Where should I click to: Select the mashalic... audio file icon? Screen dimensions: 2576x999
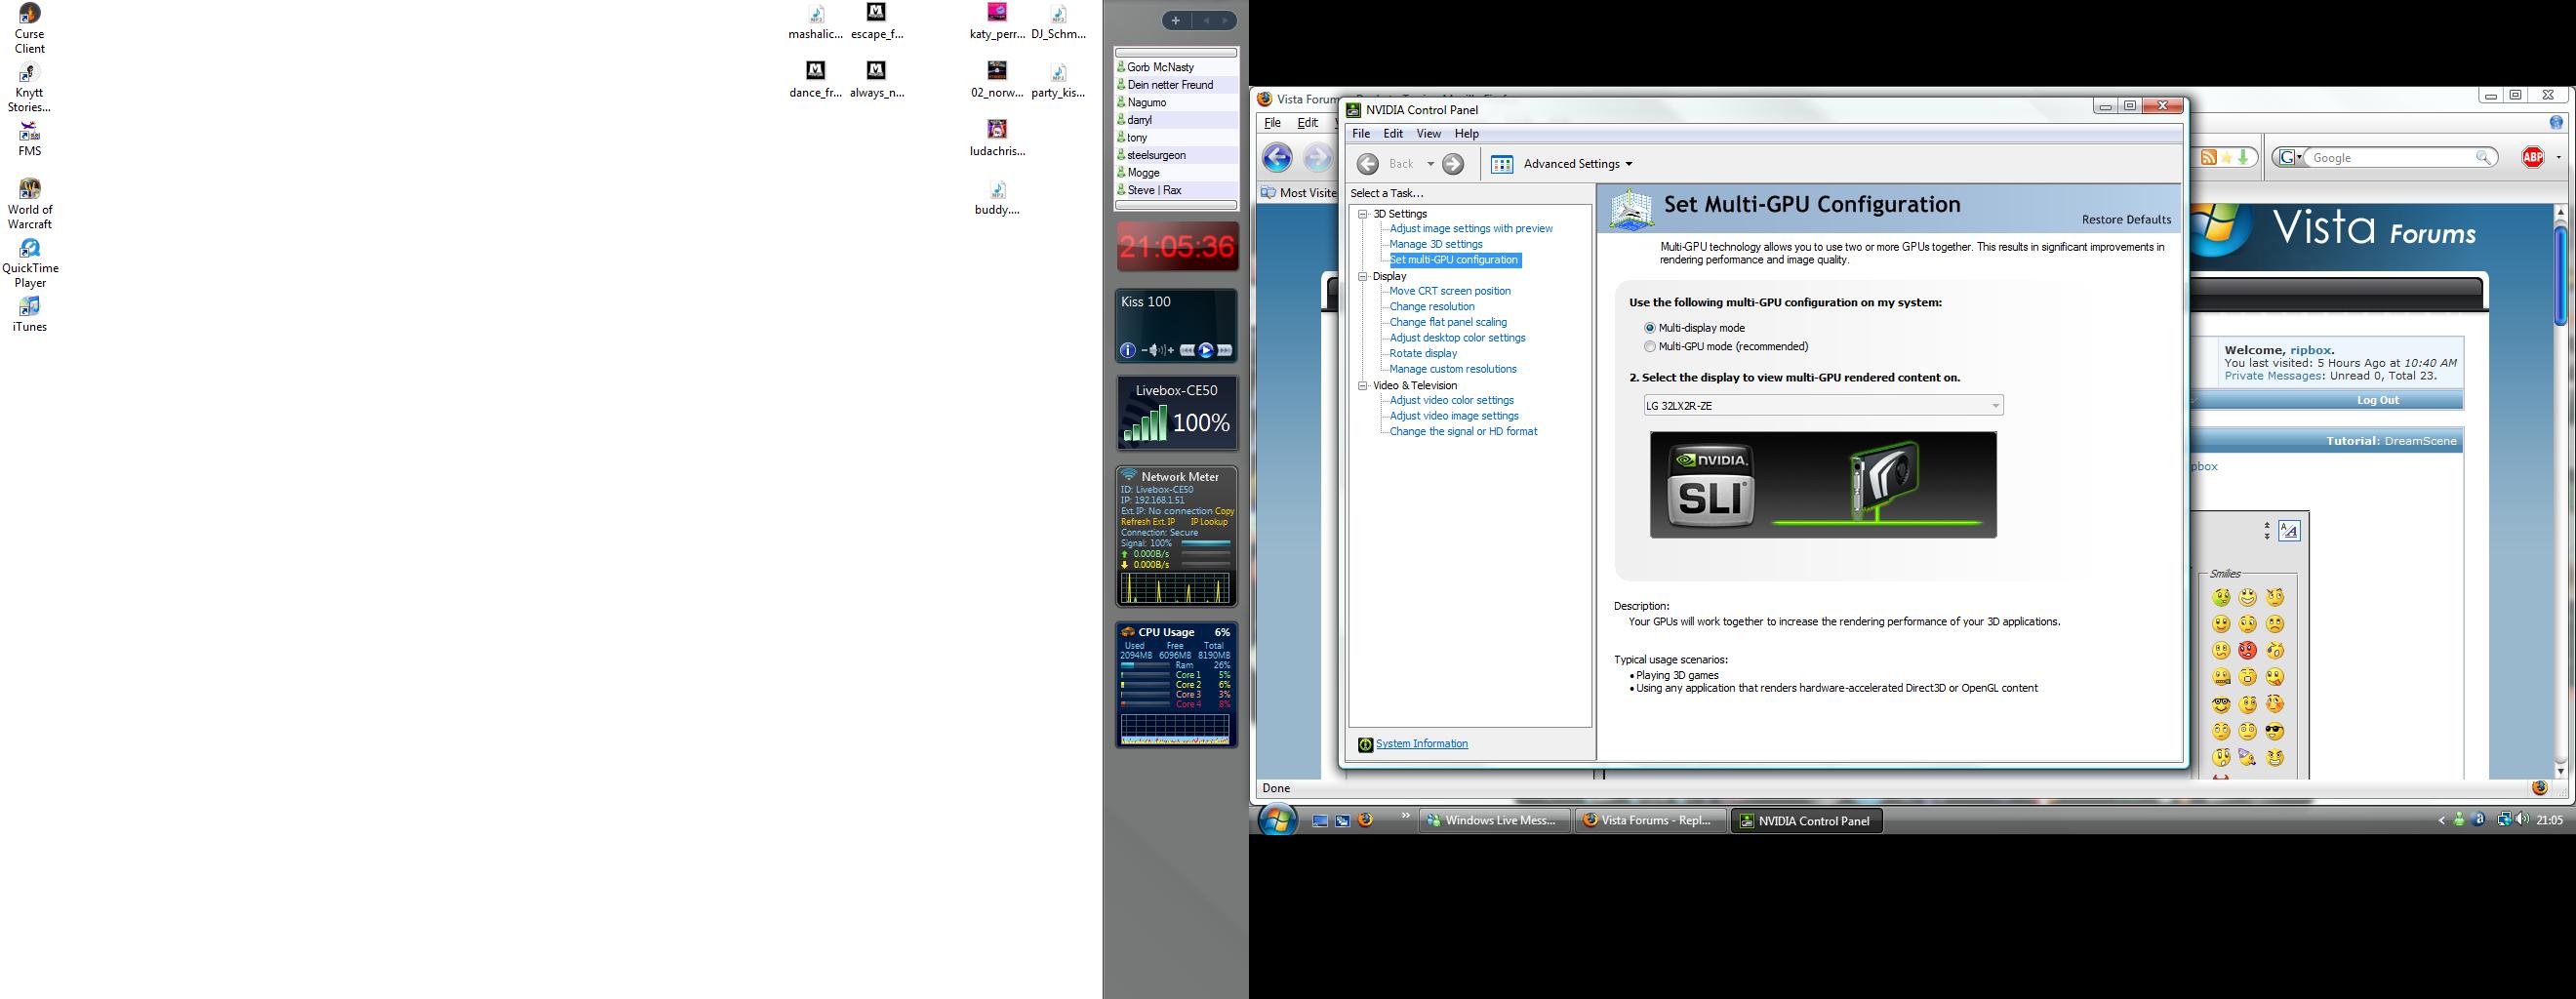[815, 22]
